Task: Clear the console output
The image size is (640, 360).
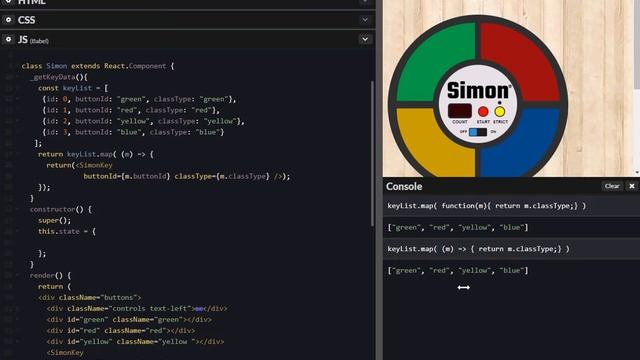Action: (612, 186)
